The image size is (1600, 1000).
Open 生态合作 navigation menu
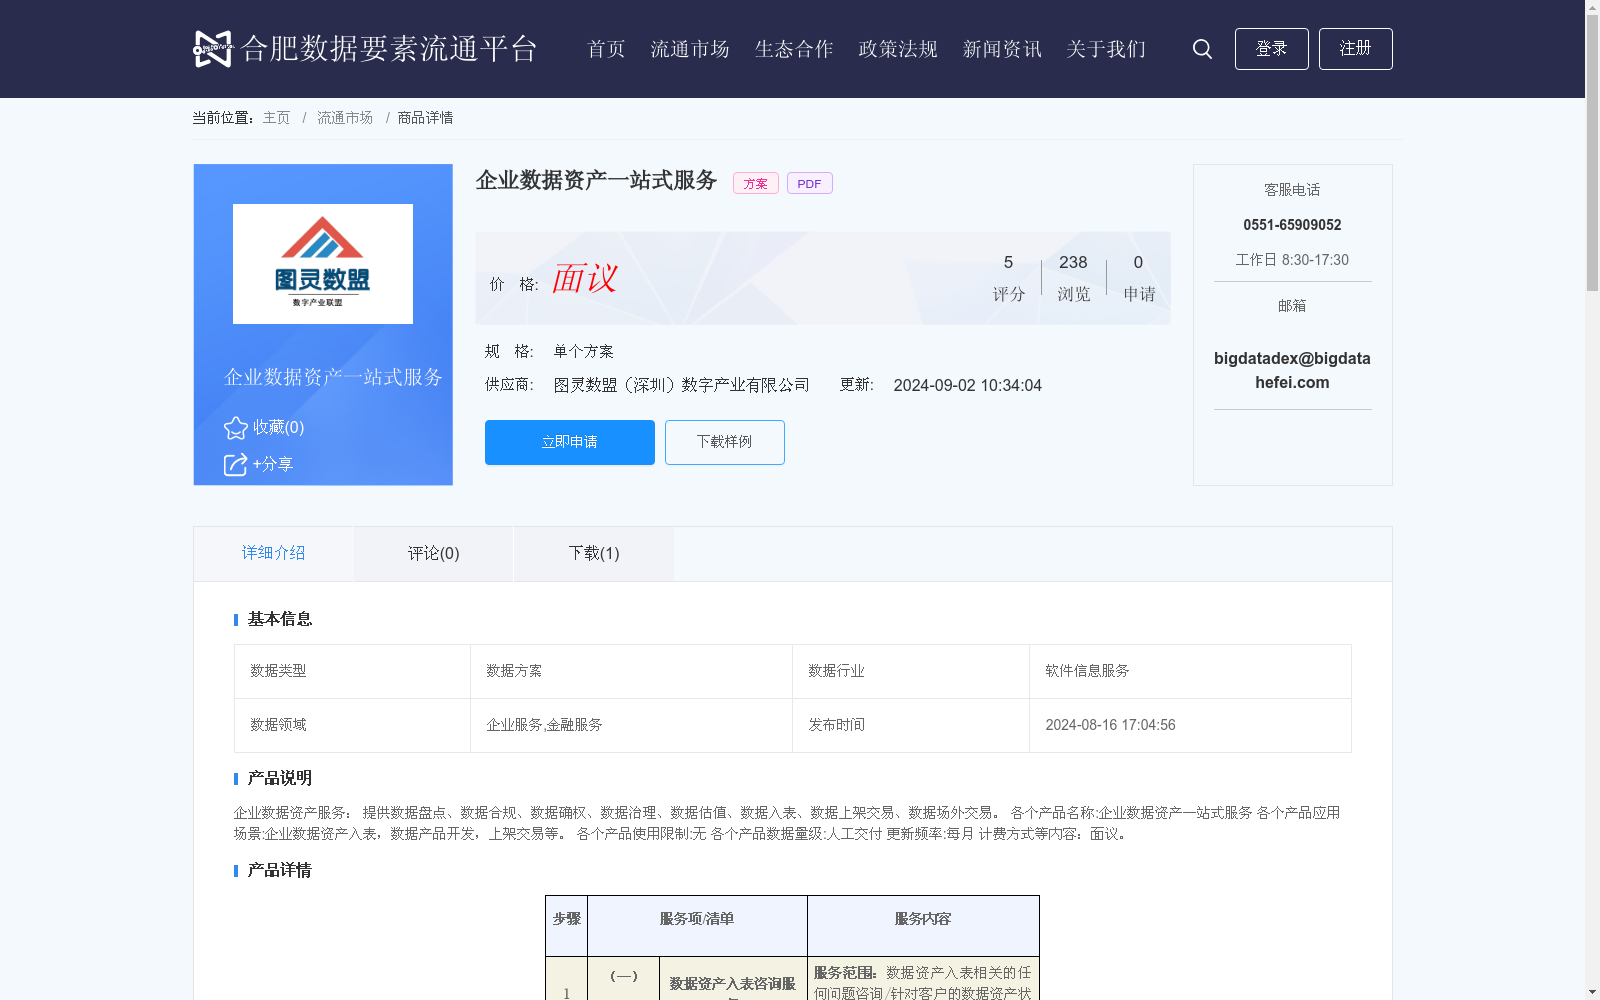794,49
